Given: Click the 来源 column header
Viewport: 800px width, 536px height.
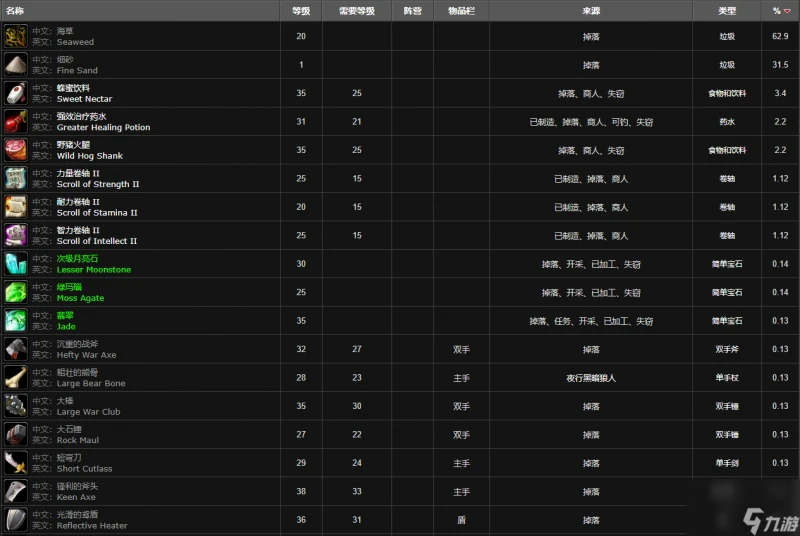Looking at the screenshot, I should (x=591, y=11).
